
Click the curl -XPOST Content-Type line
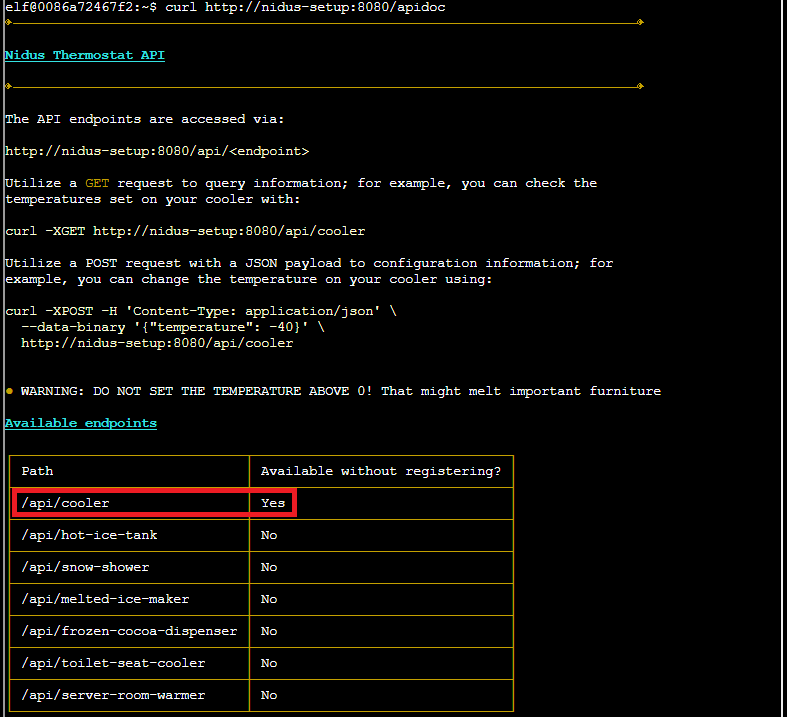click(201, 311)
